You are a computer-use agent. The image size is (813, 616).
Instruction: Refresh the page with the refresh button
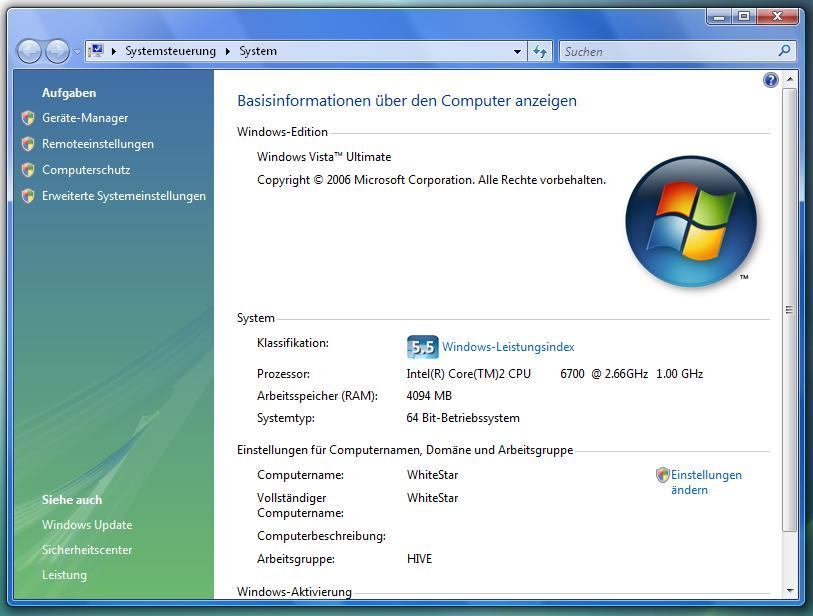(x=540, y=51)
